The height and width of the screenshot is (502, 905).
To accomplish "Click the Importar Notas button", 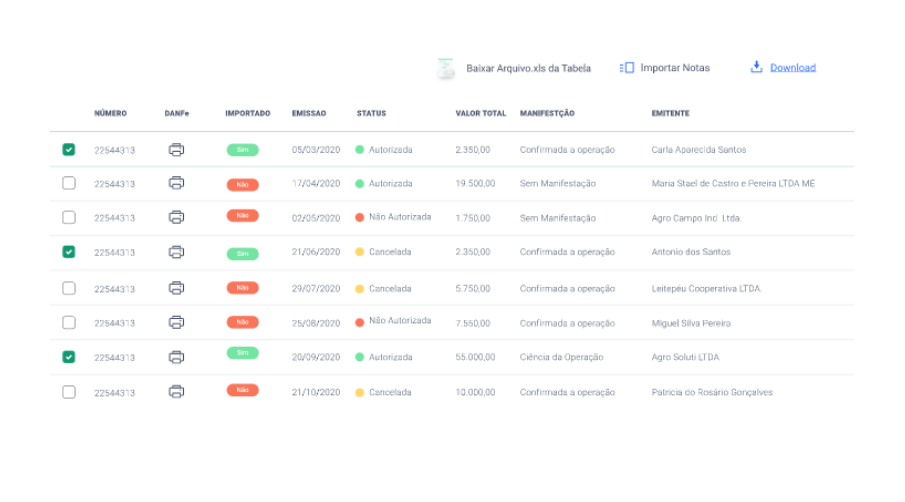I will pos(675,68).
